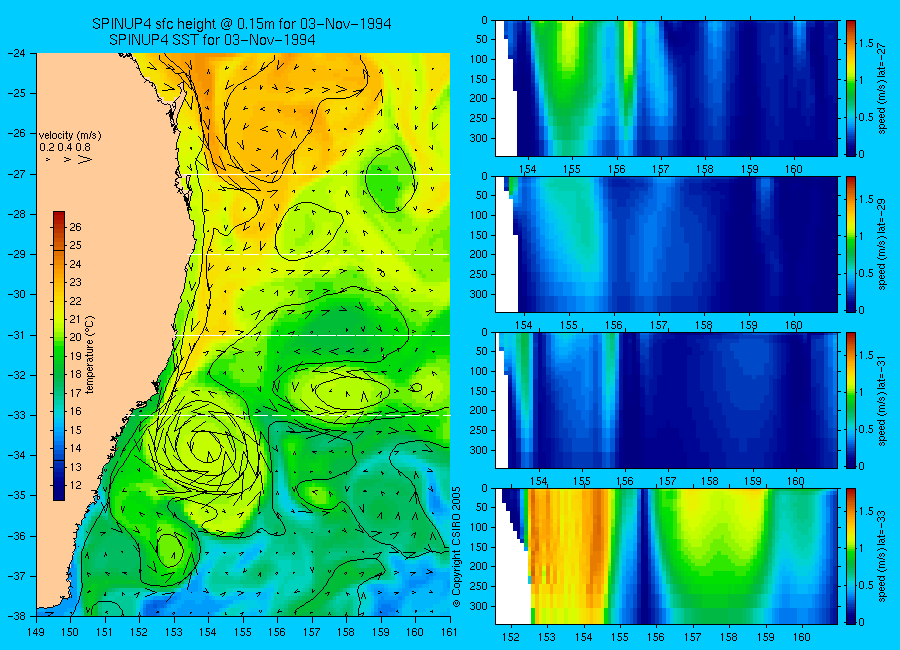Viewport: 900px width, 650px height.
Task: Open the lat=-27 speed section plot
Action: tap(666, 88)
